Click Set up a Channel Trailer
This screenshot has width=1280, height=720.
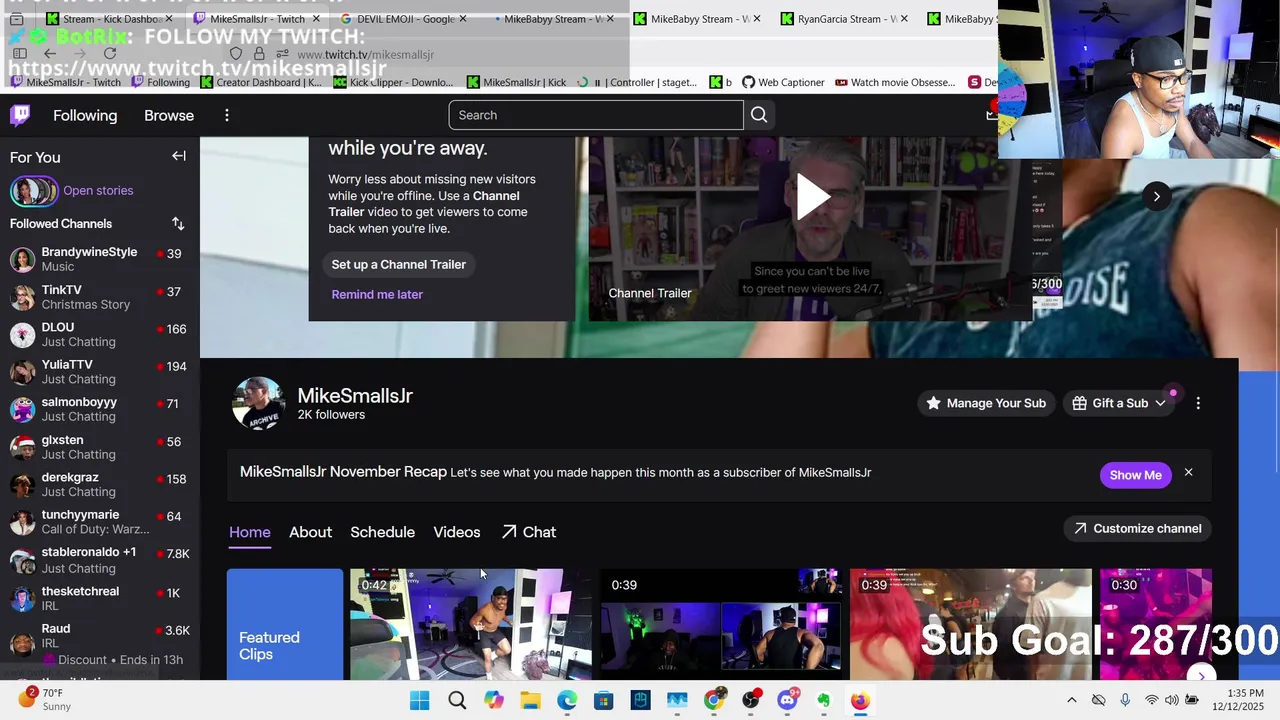[x=399, y=264]
